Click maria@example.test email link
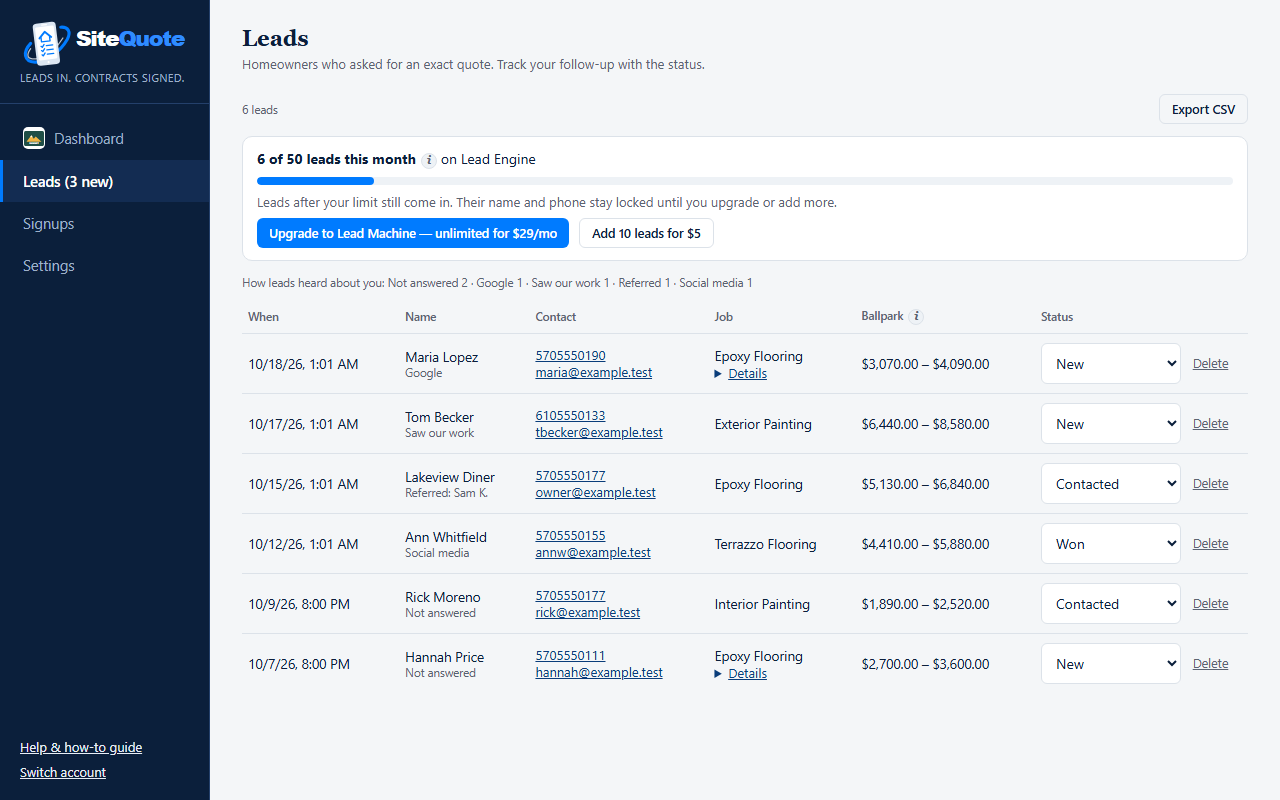The image size is (1280, 800). point(594,373)
